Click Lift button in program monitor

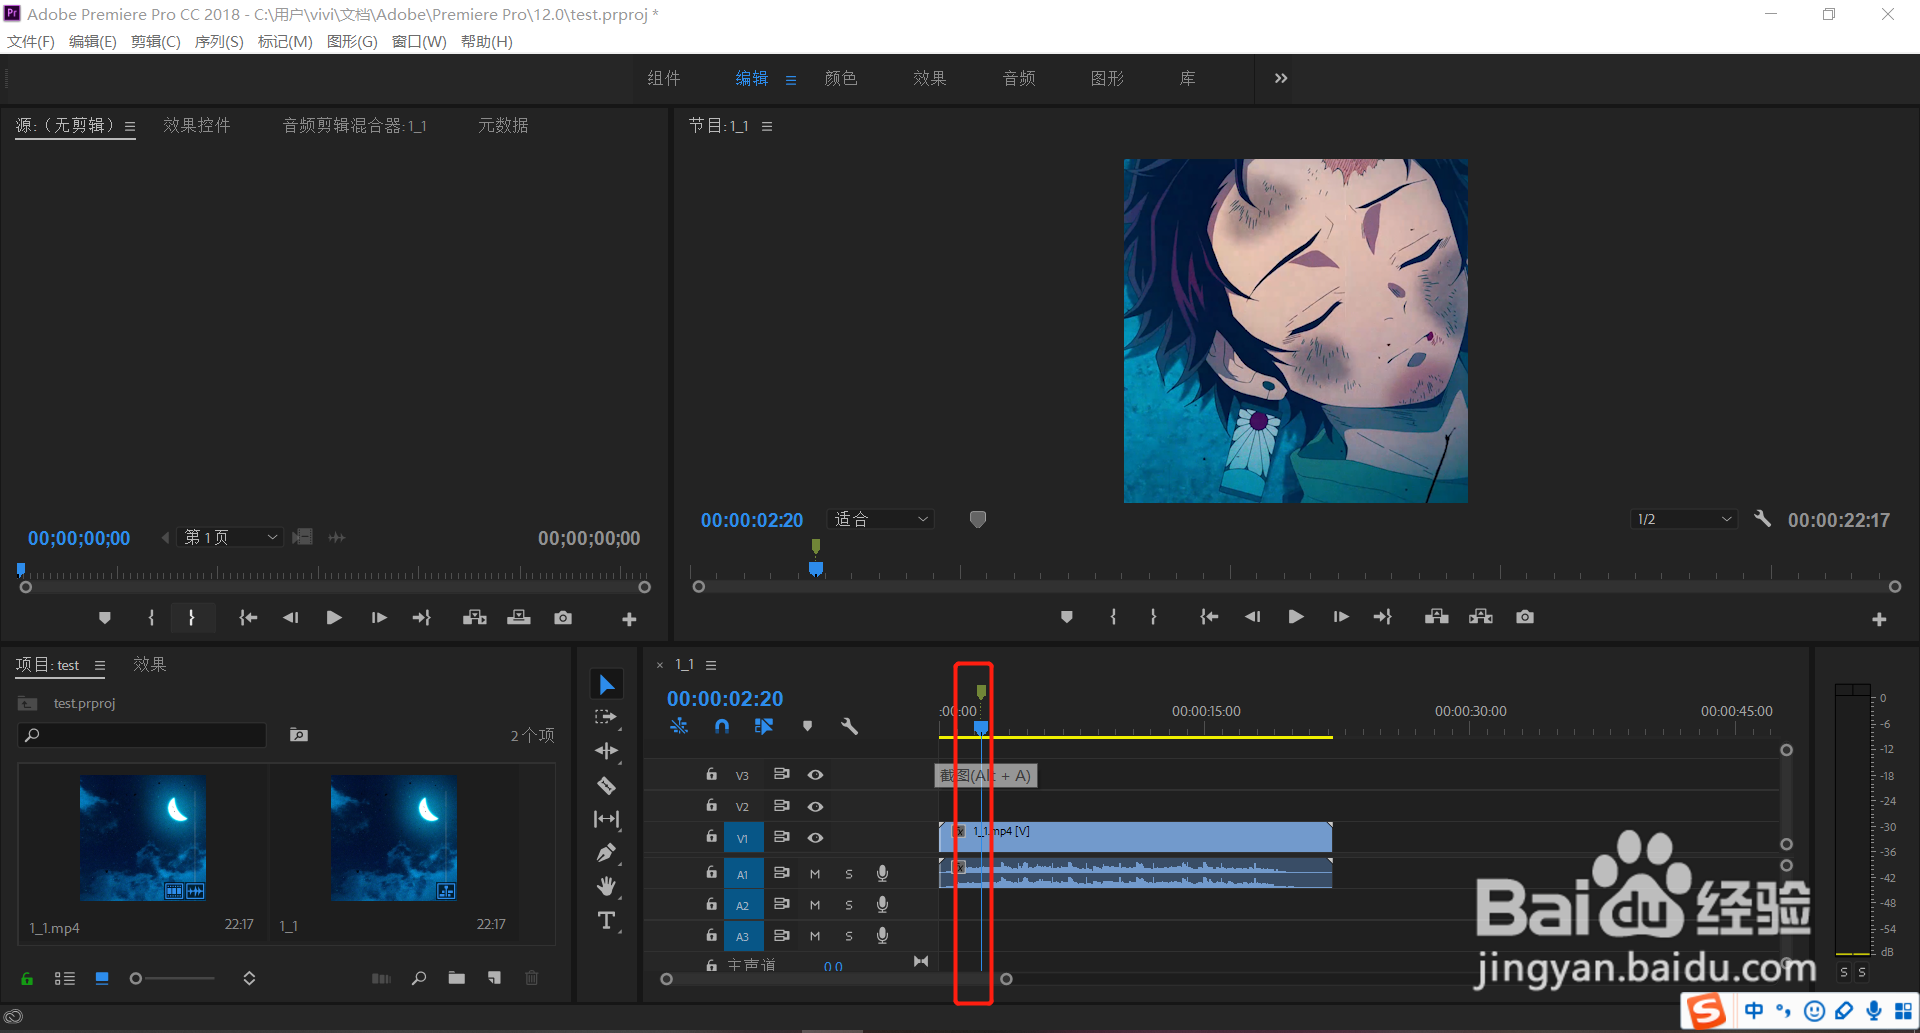click(x=1437, y=617)
